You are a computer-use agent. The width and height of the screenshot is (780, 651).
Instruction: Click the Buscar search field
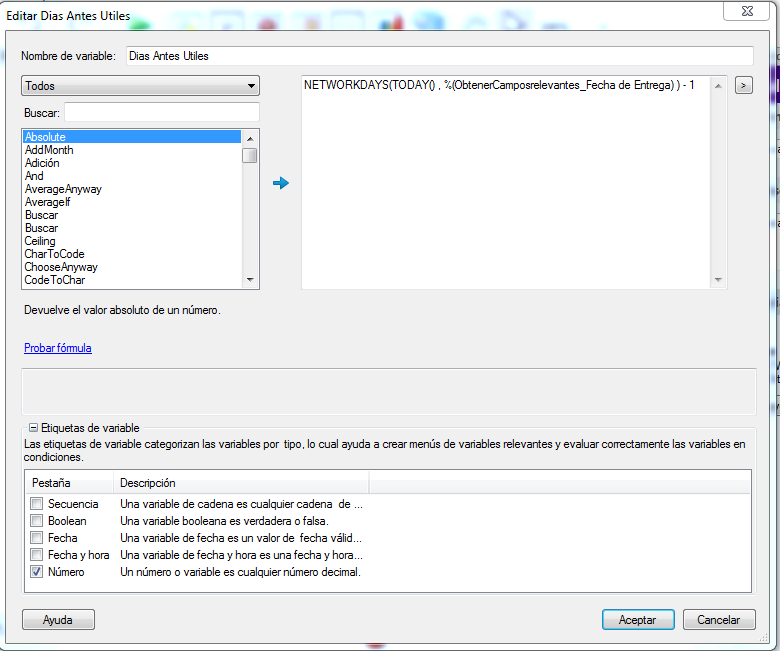click(162, 112)
